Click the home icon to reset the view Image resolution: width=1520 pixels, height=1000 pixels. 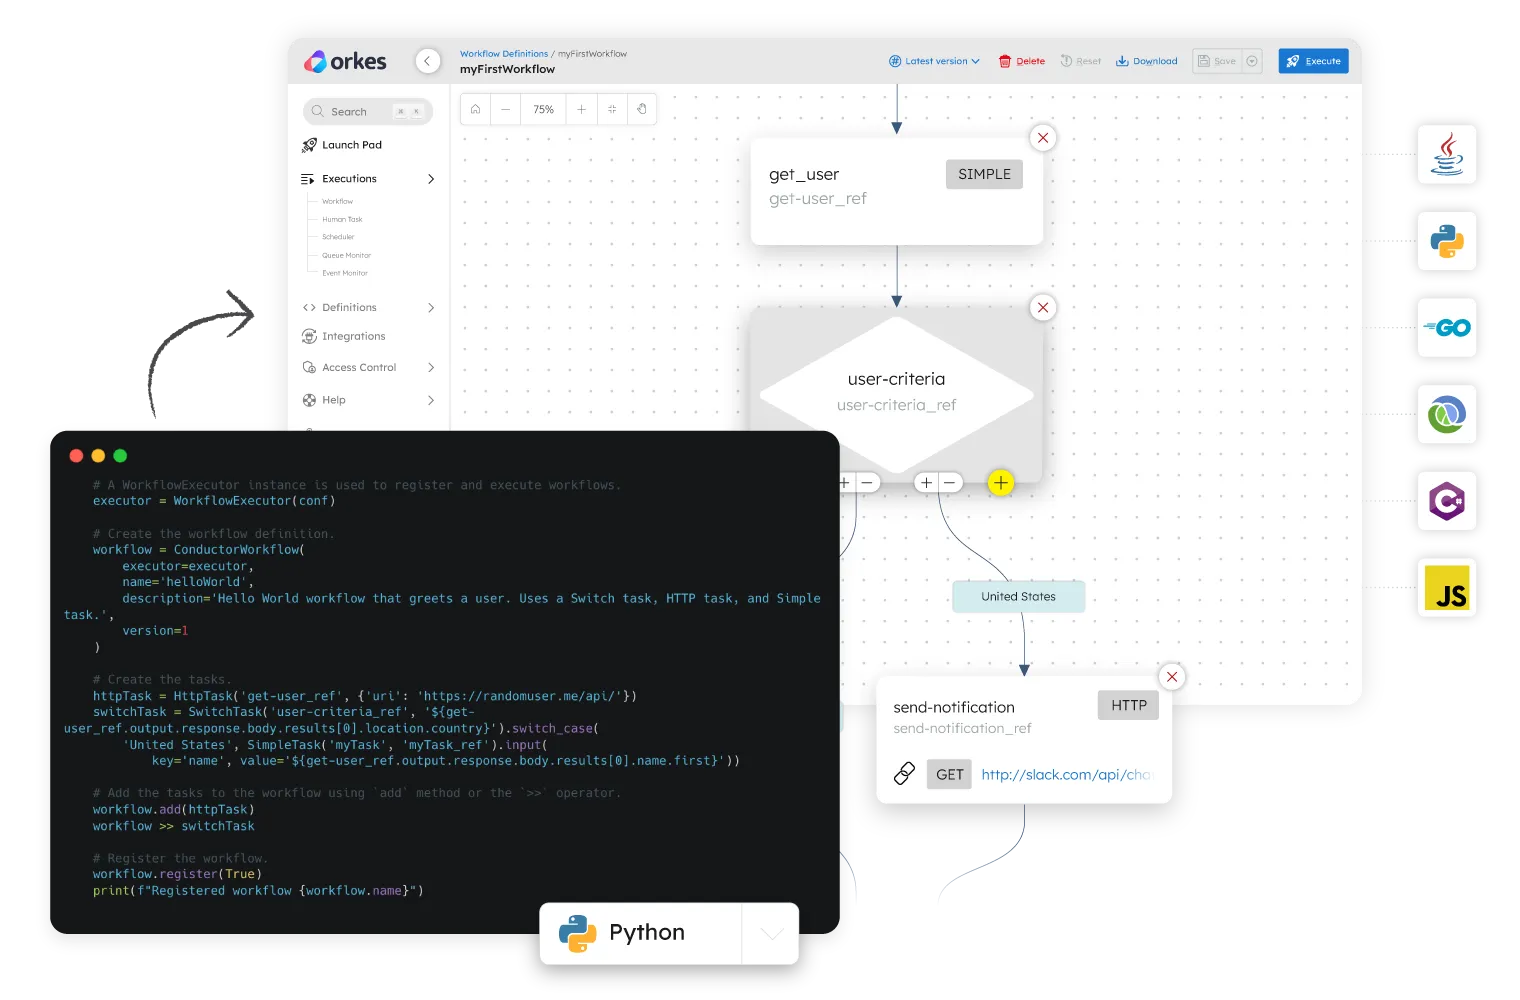[x=475, y=109]
